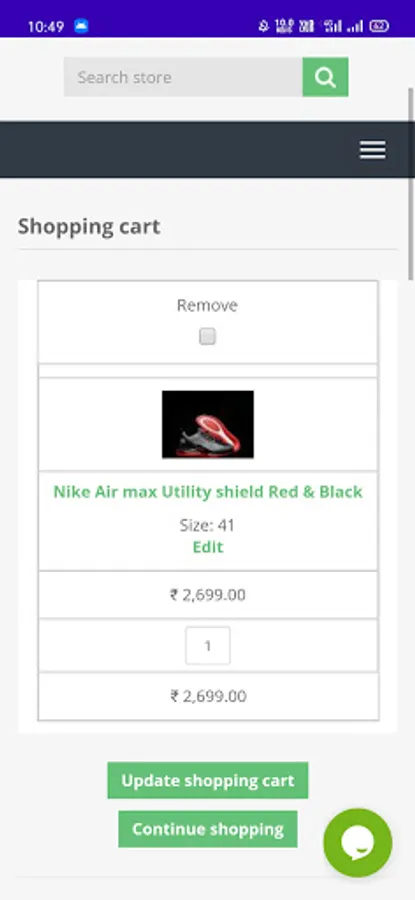Focus the quantity input box

click(208, 646)
